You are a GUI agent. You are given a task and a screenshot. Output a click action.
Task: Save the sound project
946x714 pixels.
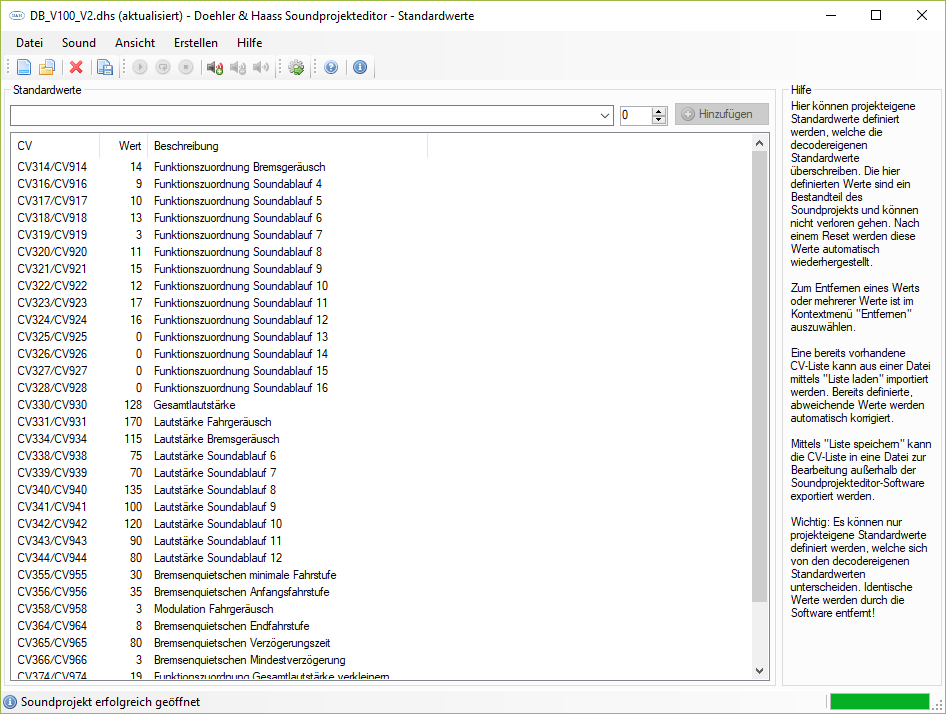[105, 67]
